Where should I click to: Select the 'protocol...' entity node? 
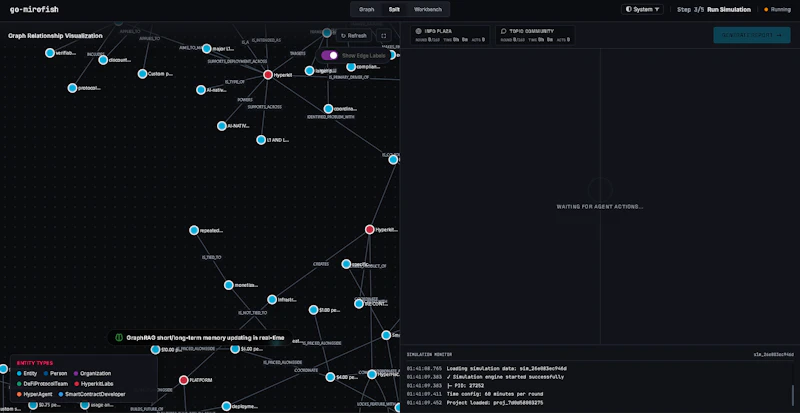tap(72, 88)
